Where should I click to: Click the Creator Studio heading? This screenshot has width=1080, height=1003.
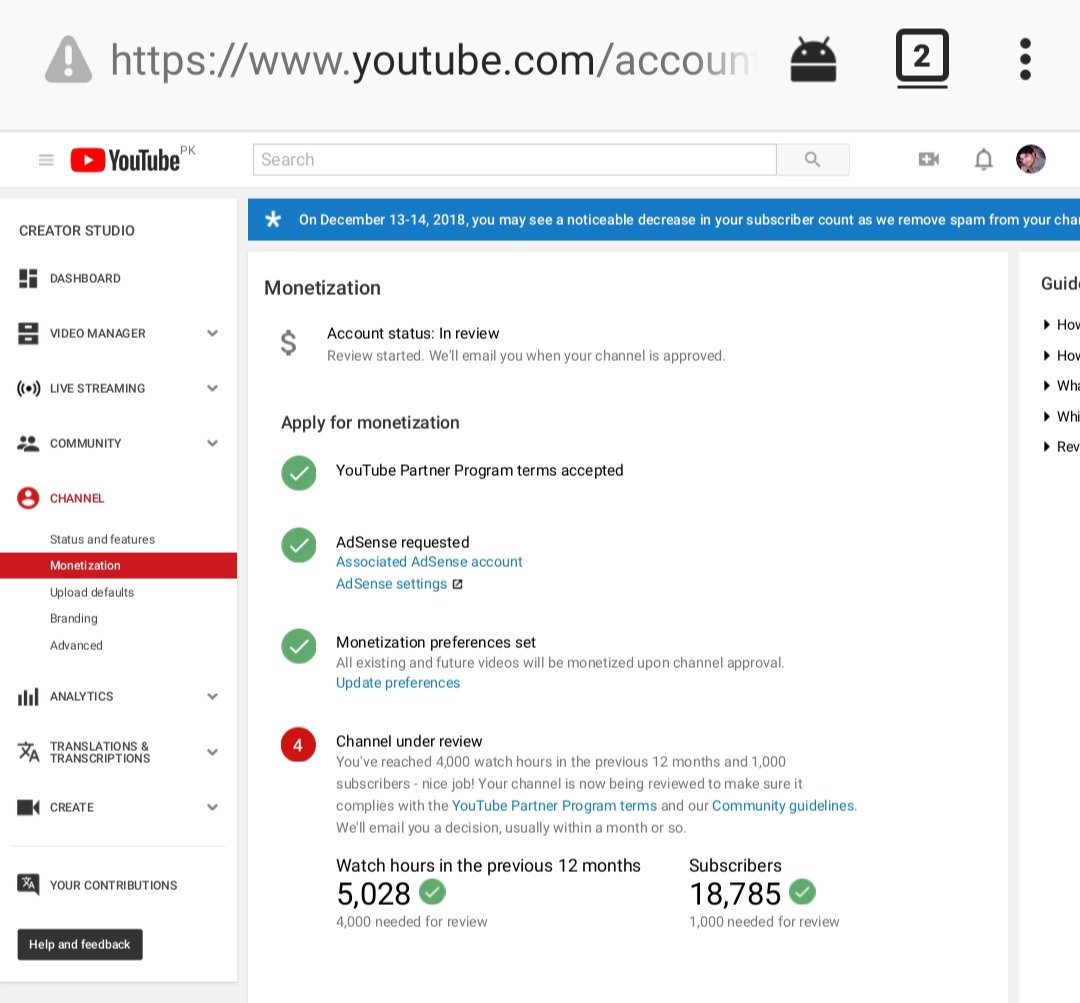click(x=76, y=231)
